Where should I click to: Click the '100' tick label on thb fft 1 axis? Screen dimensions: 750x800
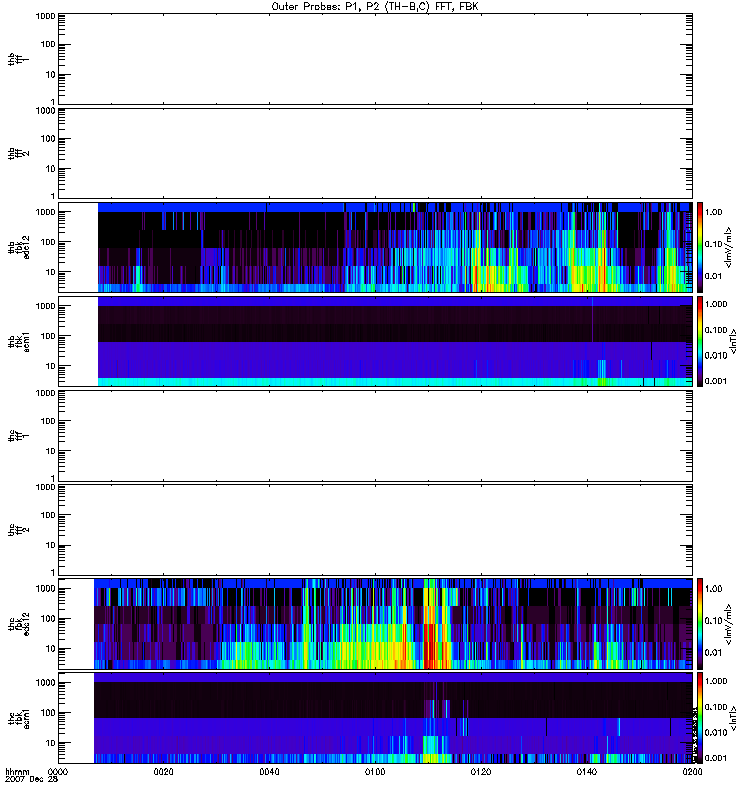48,44
